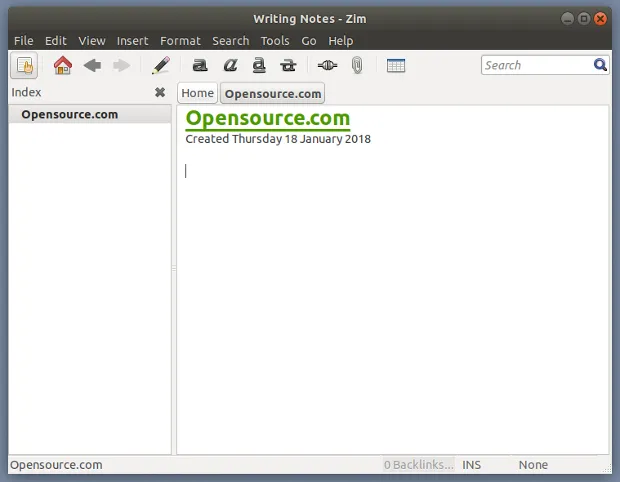Toggle the pencil edit-mode icon
The height and width of the screenshot is (482, 620).
pyautogui.click(x=160, y=66)
